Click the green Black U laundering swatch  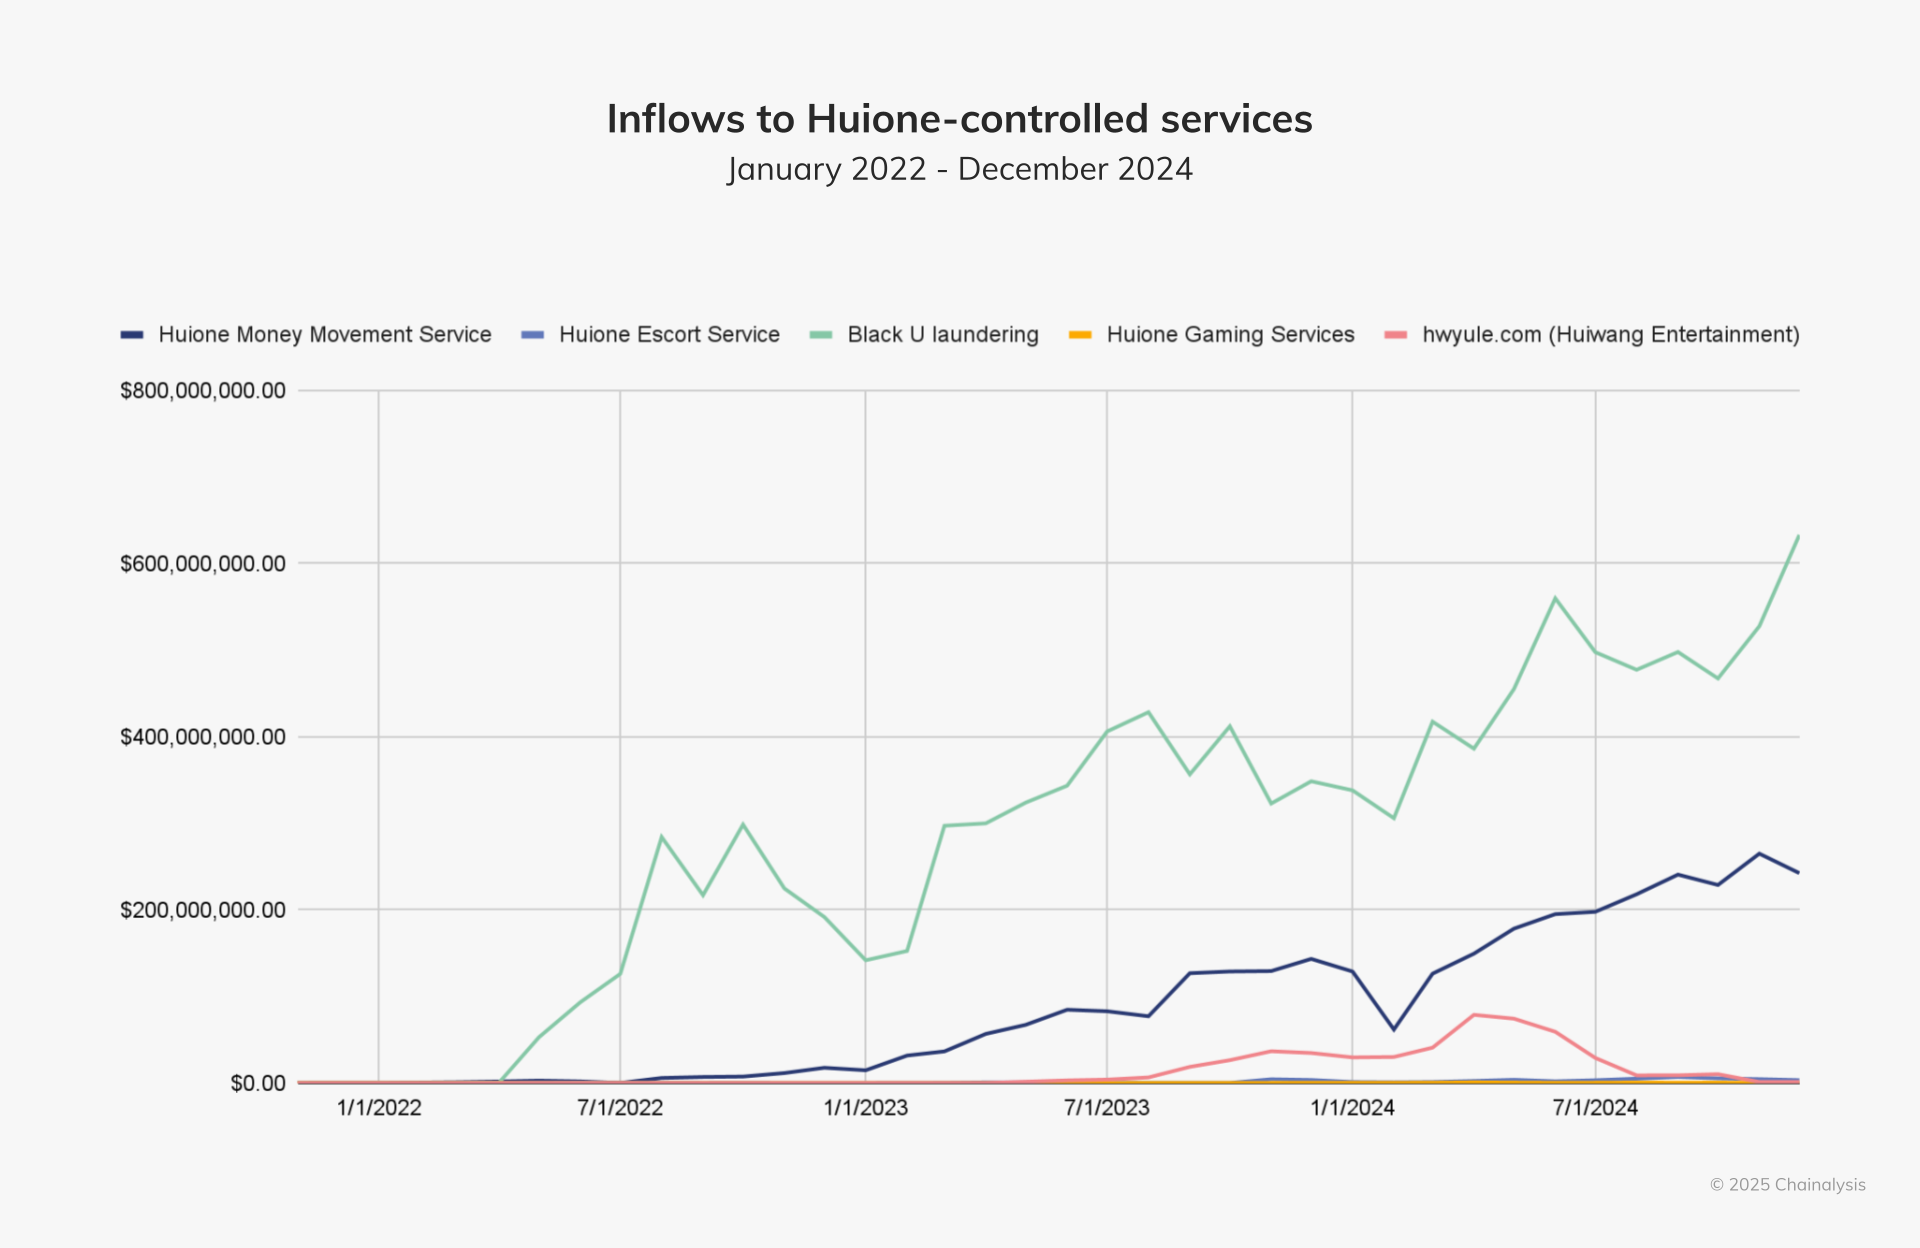coord(821,335)
